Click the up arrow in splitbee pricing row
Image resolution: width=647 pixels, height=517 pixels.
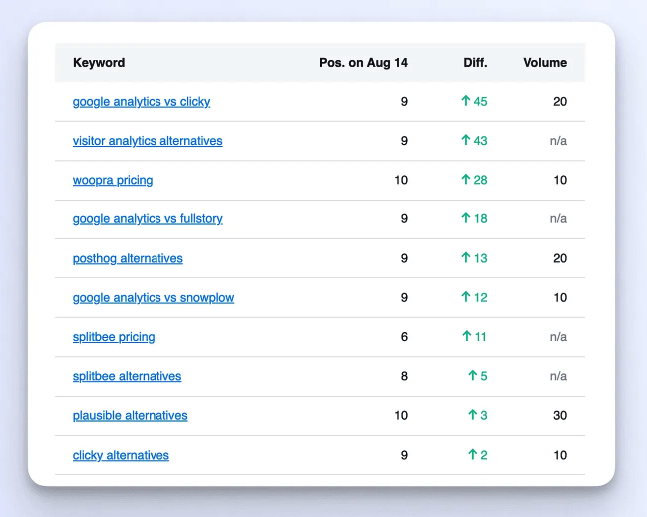466,337
